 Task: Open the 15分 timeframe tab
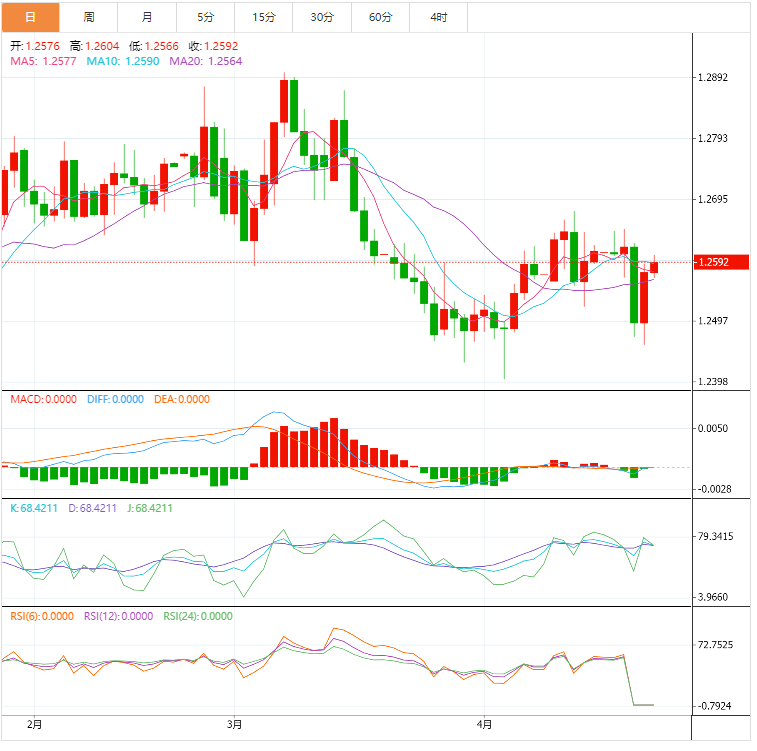(264, 17)
